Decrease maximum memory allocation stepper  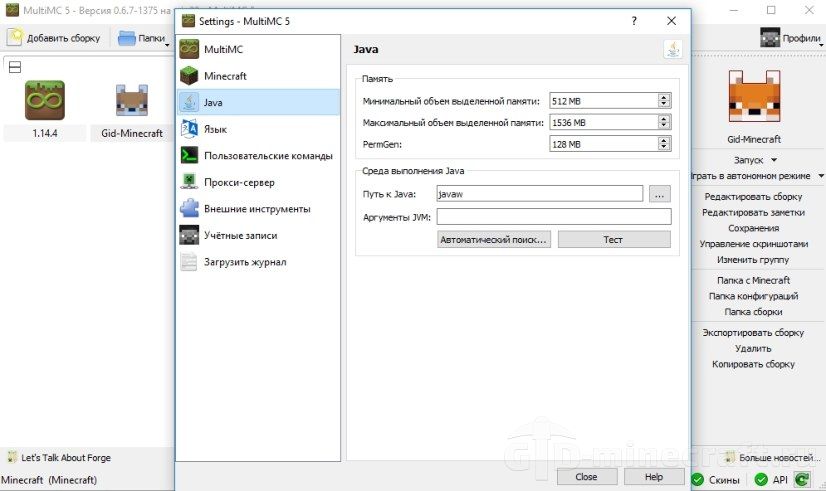click(664, 125)
